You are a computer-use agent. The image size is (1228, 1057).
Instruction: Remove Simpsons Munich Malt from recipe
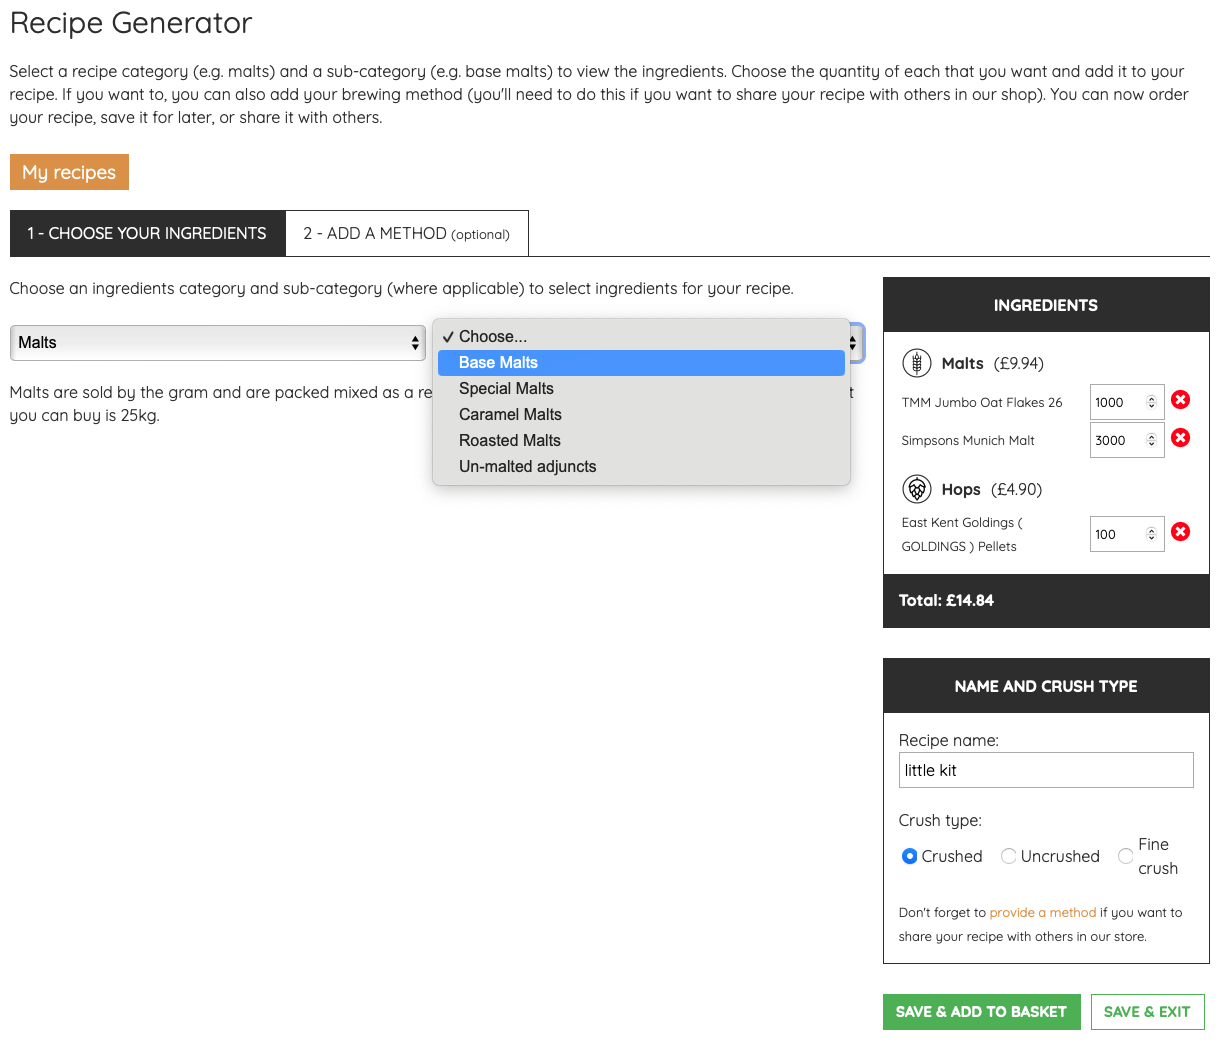[x=1180, y=437]
